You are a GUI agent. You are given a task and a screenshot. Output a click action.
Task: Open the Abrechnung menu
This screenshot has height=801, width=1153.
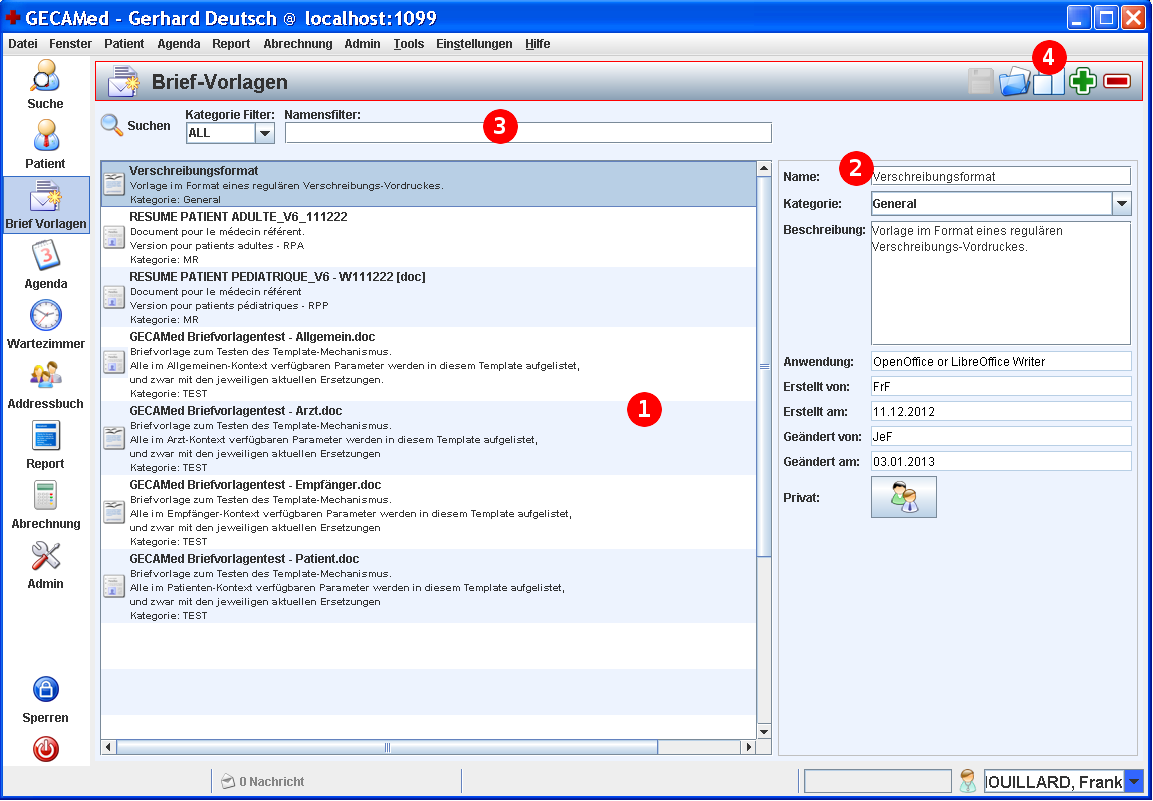pyautogui.click(x=298, y=44)
